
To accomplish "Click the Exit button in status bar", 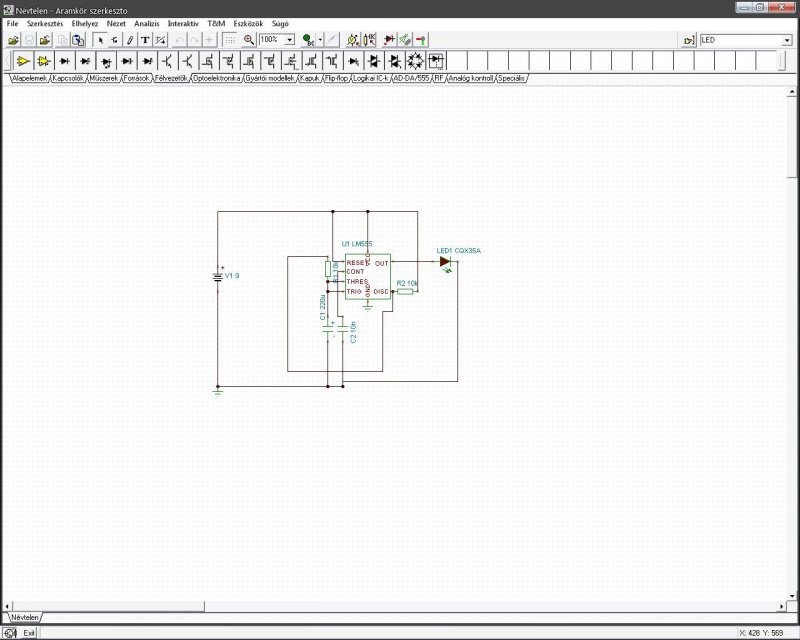I will (x=29, y=633).
